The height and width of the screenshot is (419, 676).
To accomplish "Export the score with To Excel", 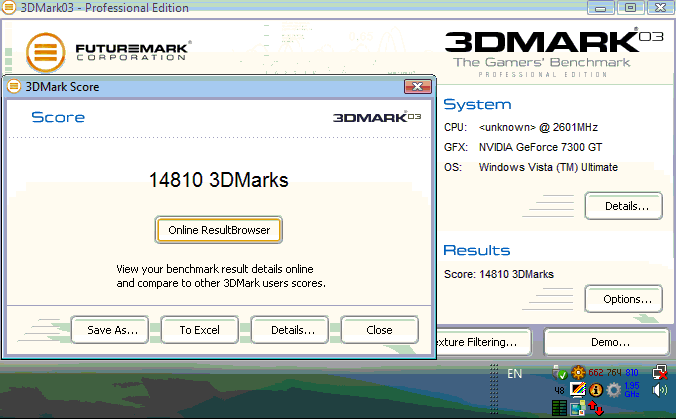I will [199, 329].
